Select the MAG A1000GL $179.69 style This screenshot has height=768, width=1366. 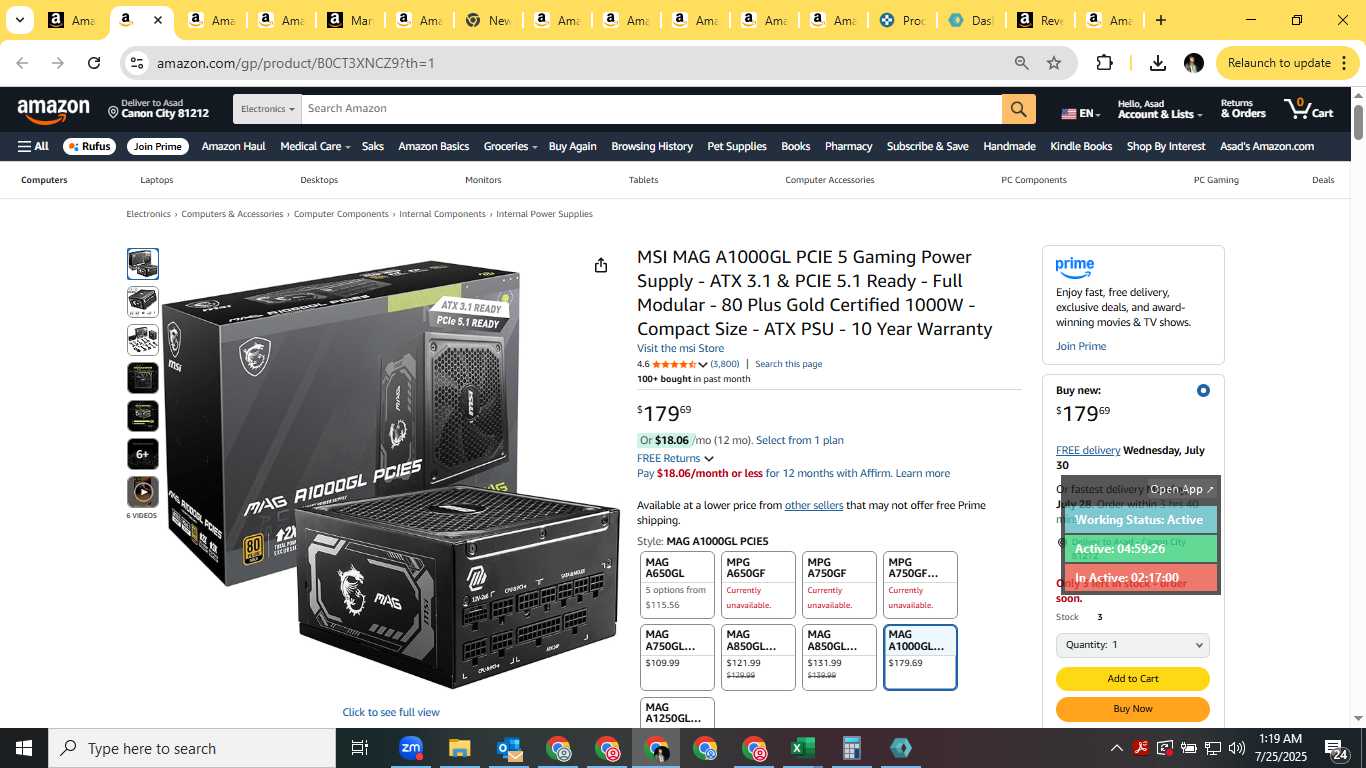[x=920, y=657]
